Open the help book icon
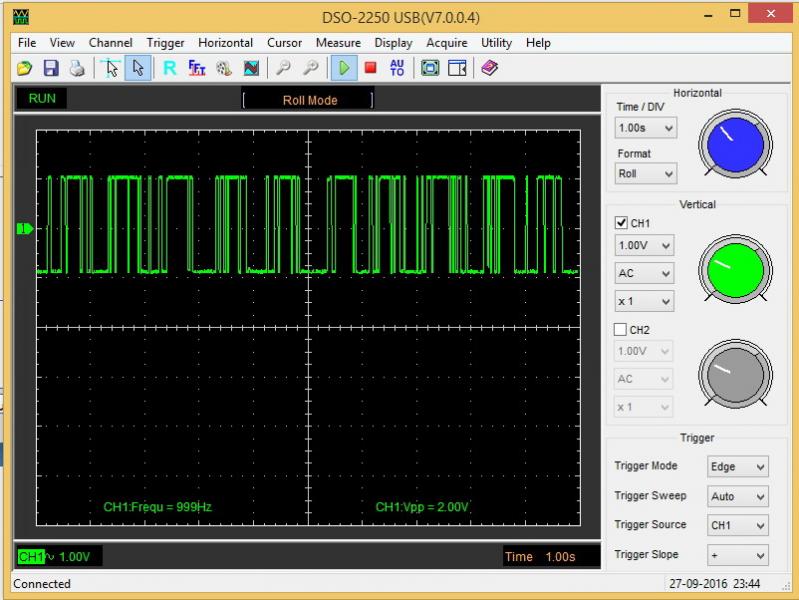The image size is (799, 600). [490, 68]
